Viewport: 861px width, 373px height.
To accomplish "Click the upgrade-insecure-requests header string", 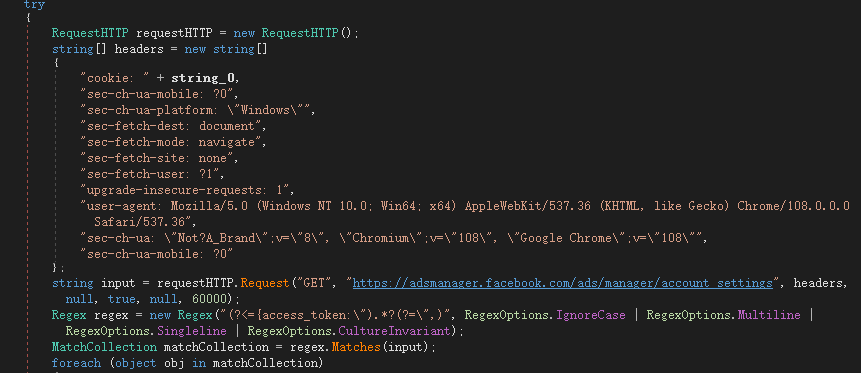I will [187, 191].
